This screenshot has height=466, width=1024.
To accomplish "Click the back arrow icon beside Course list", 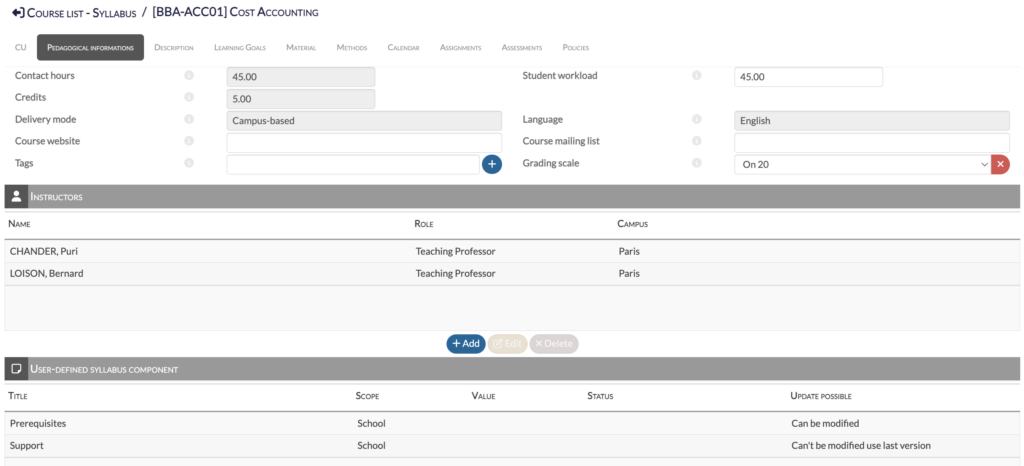I will pos(18,12).
